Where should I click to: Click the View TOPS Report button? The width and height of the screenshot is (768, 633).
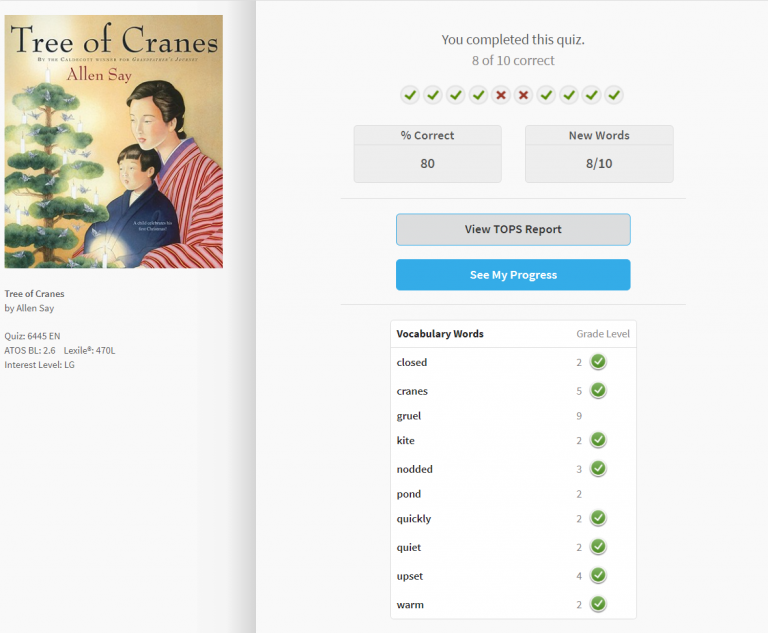click(513, 229)
